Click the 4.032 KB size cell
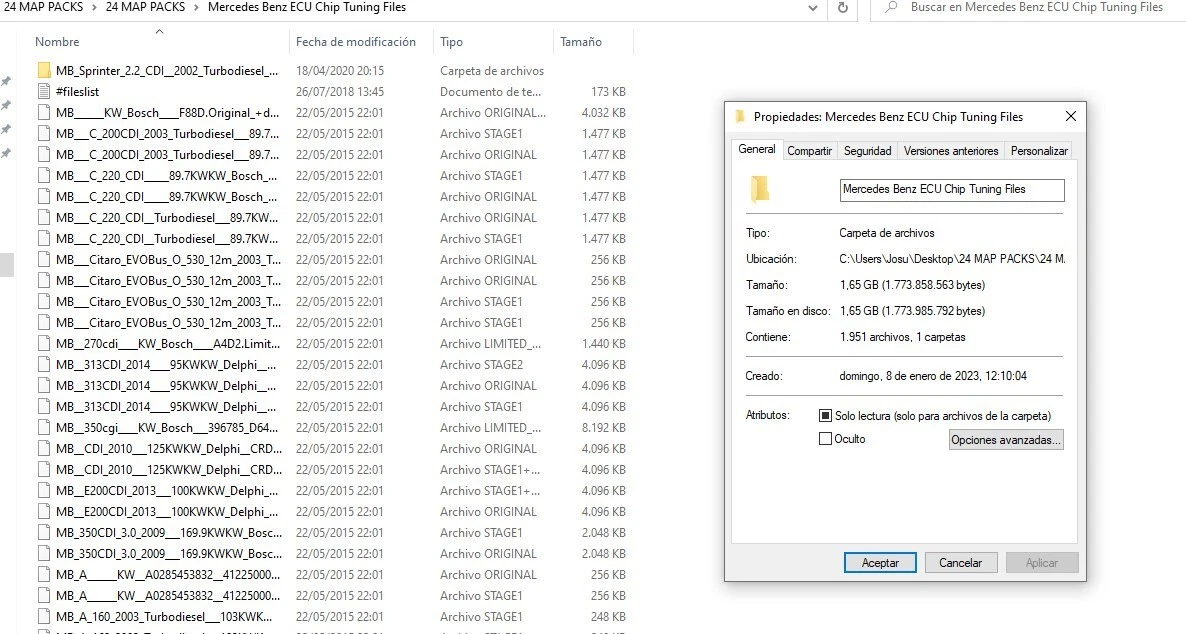 [604, 113]
